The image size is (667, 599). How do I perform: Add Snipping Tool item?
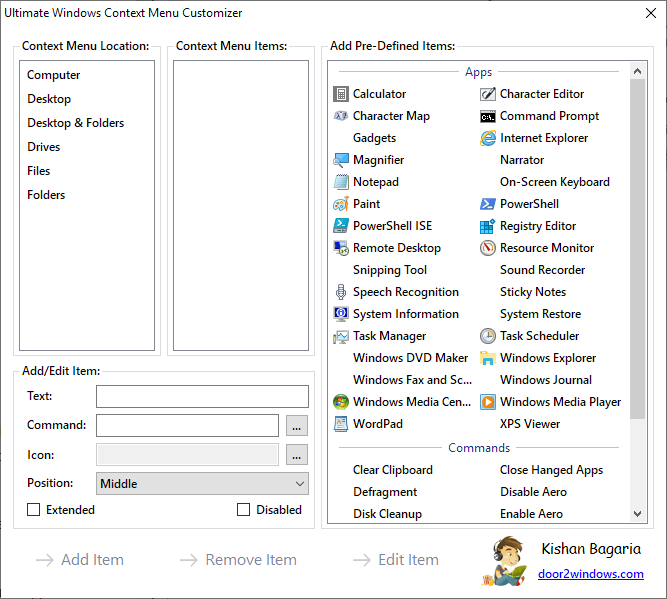tap(390, 270)
